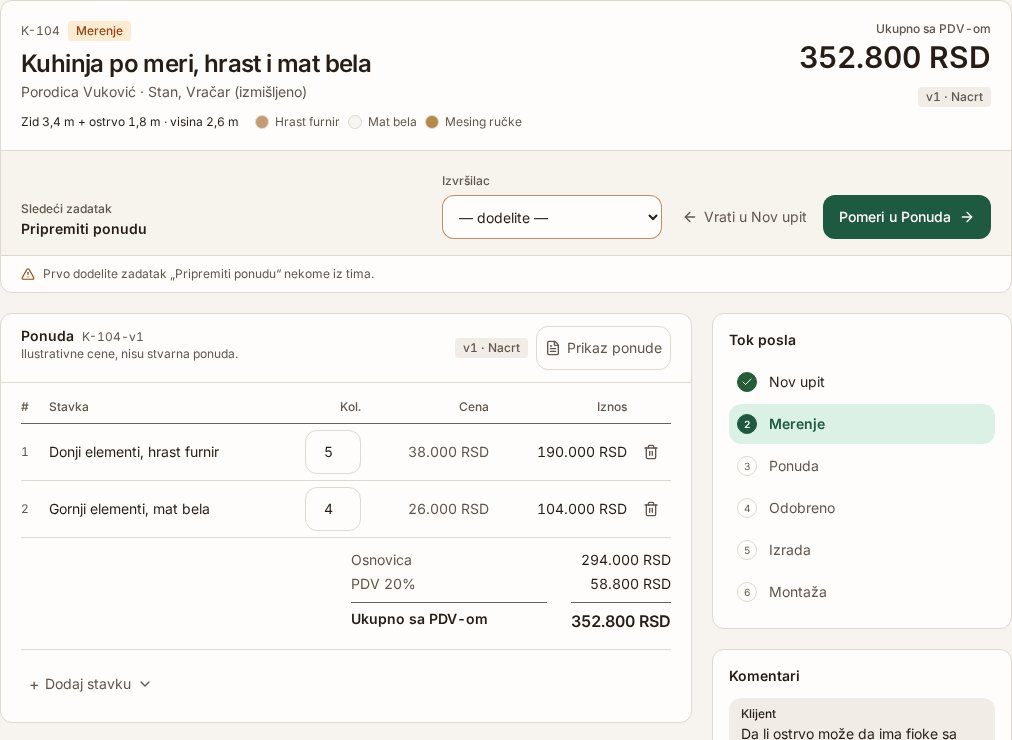Click the 104.000 RSD amount
Screen dimensions: 1012x740
tap(582, 509)
